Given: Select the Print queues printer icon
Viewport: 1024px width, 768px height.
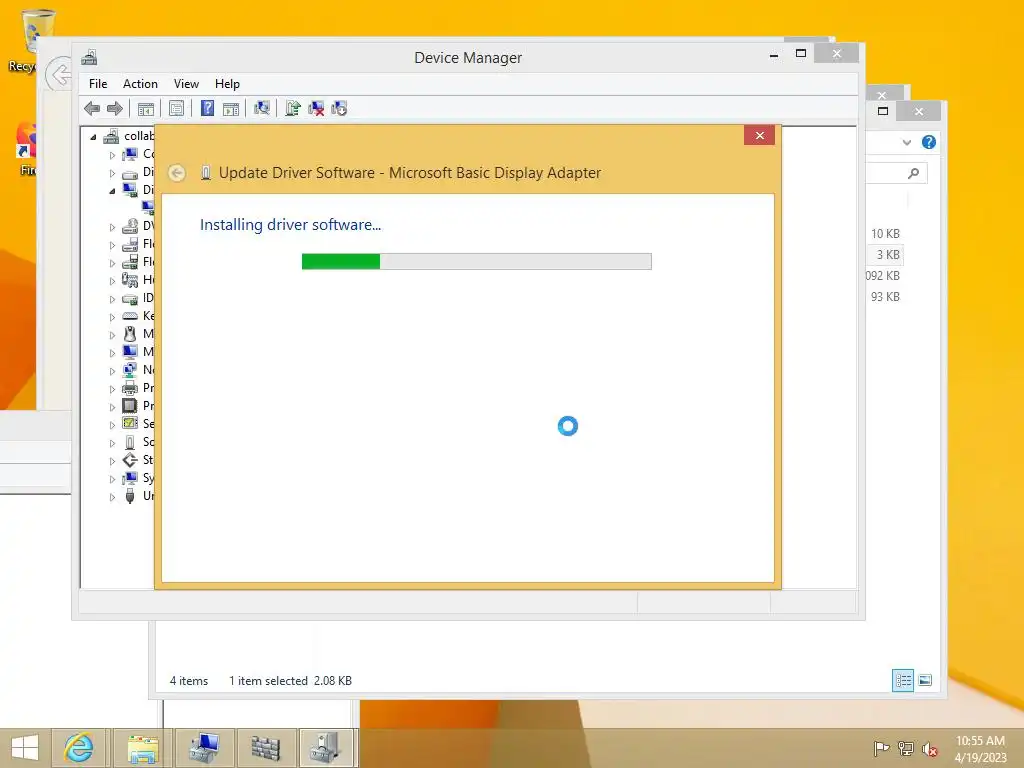Looking at the screenshot, I should click(130, 388).
